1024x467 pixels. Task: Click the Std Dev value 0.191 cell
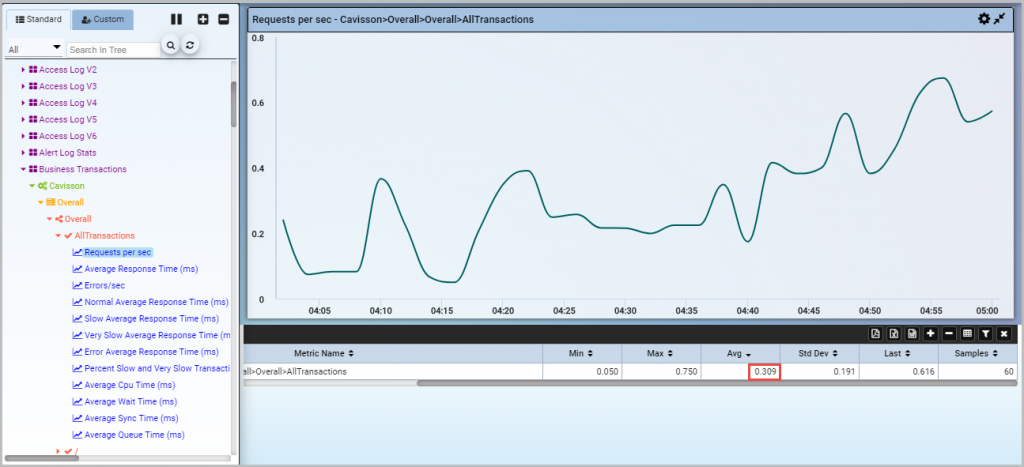click(820, 372)
